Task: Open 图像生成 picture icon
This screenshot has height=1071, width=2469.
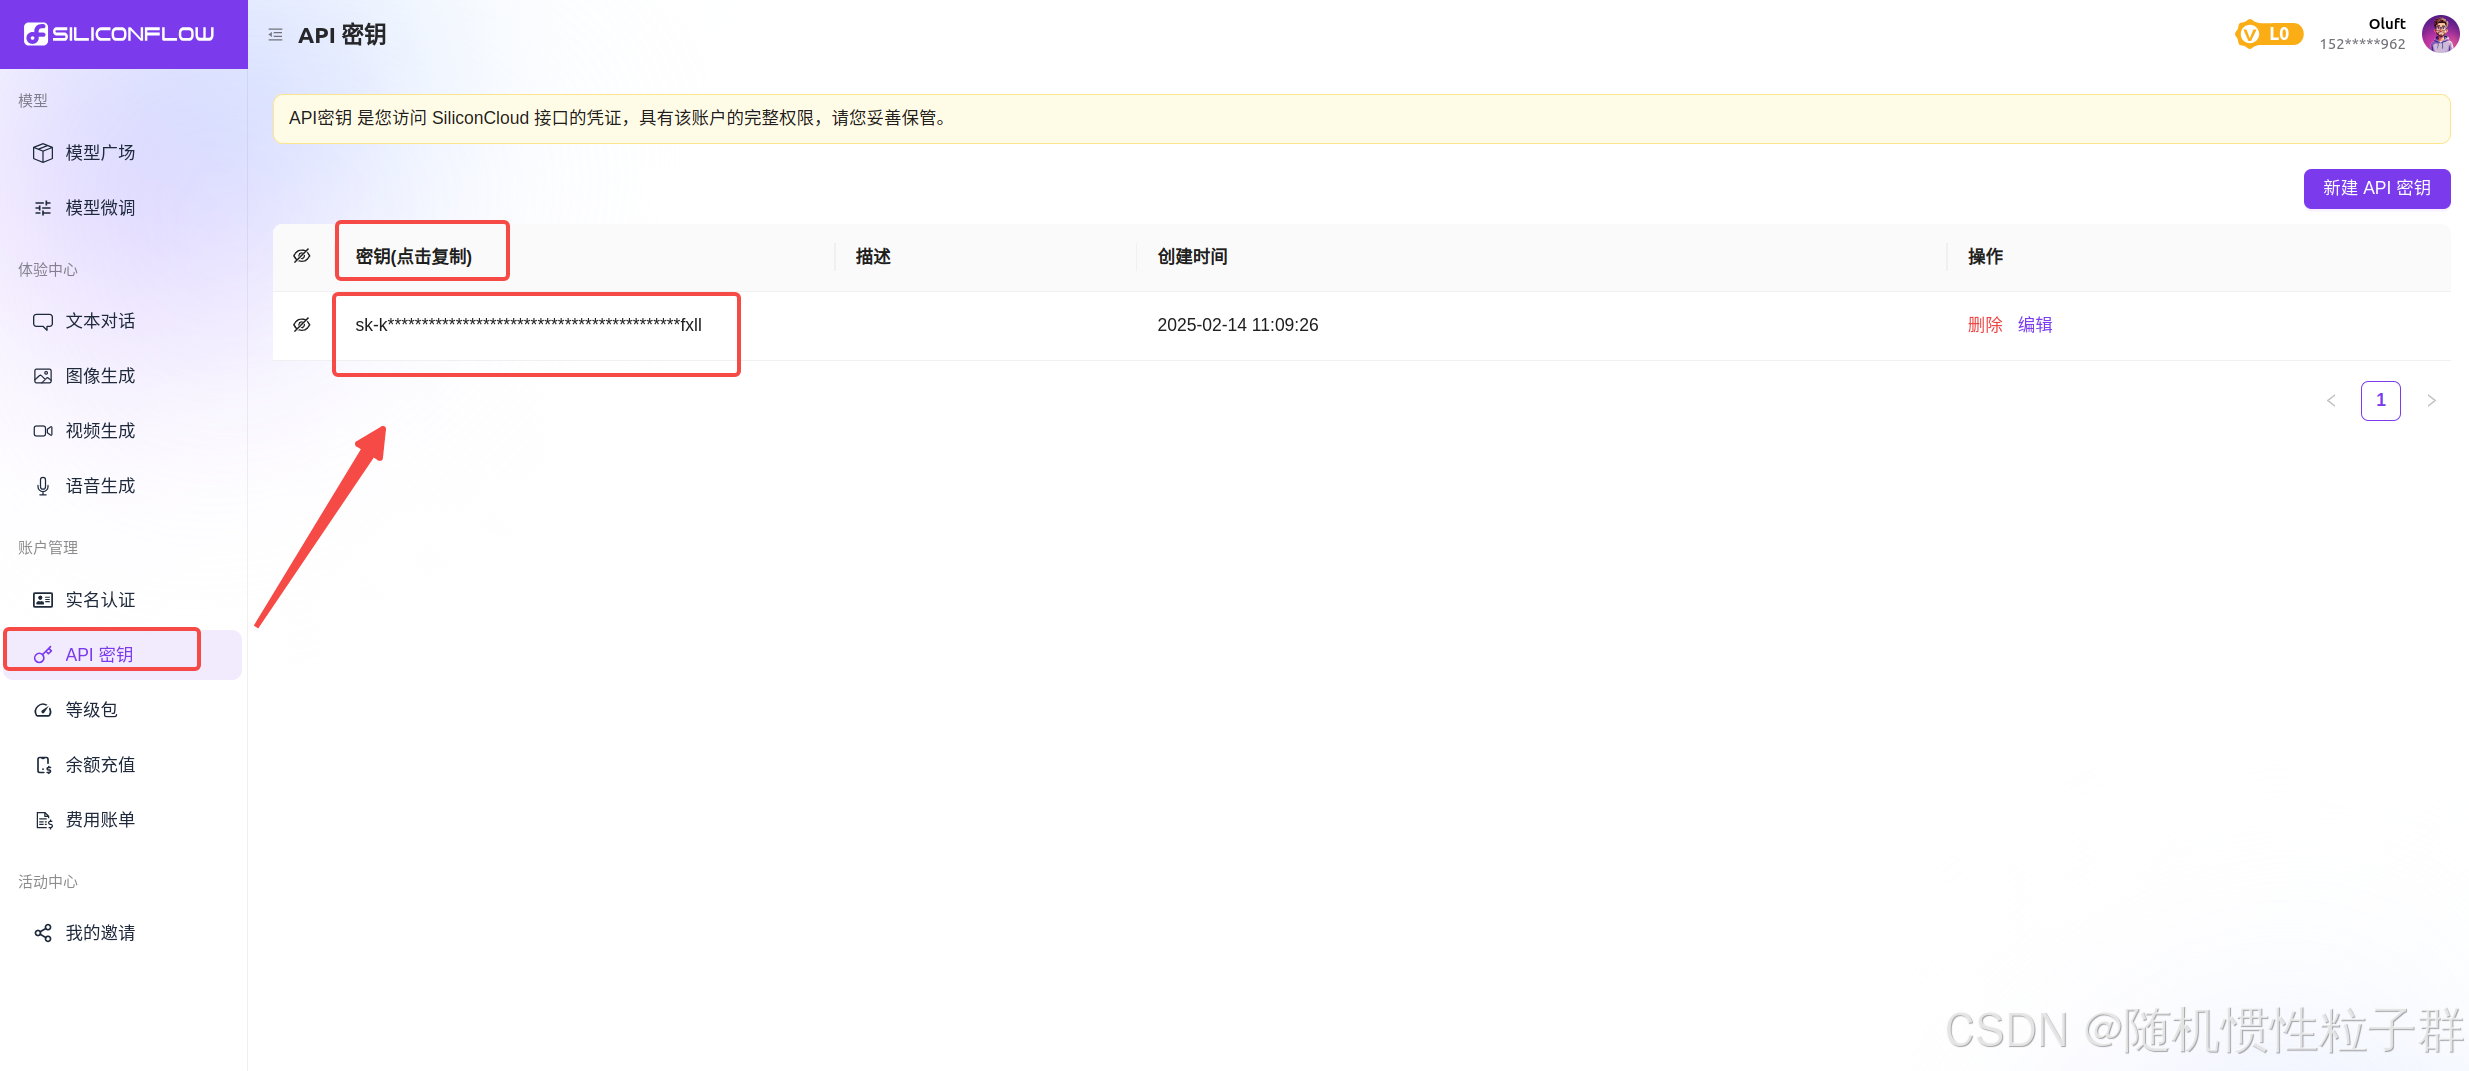Action: pyautogui.click(x=43, y=376)
